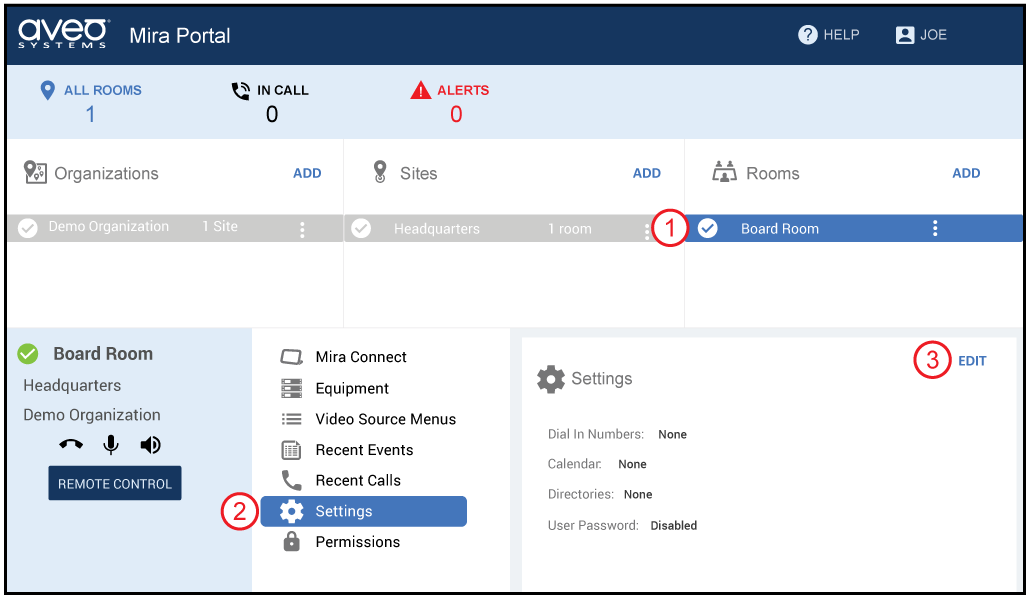Click the hang up phone icon
The image size is (1031, 598).
coord(71,445)
